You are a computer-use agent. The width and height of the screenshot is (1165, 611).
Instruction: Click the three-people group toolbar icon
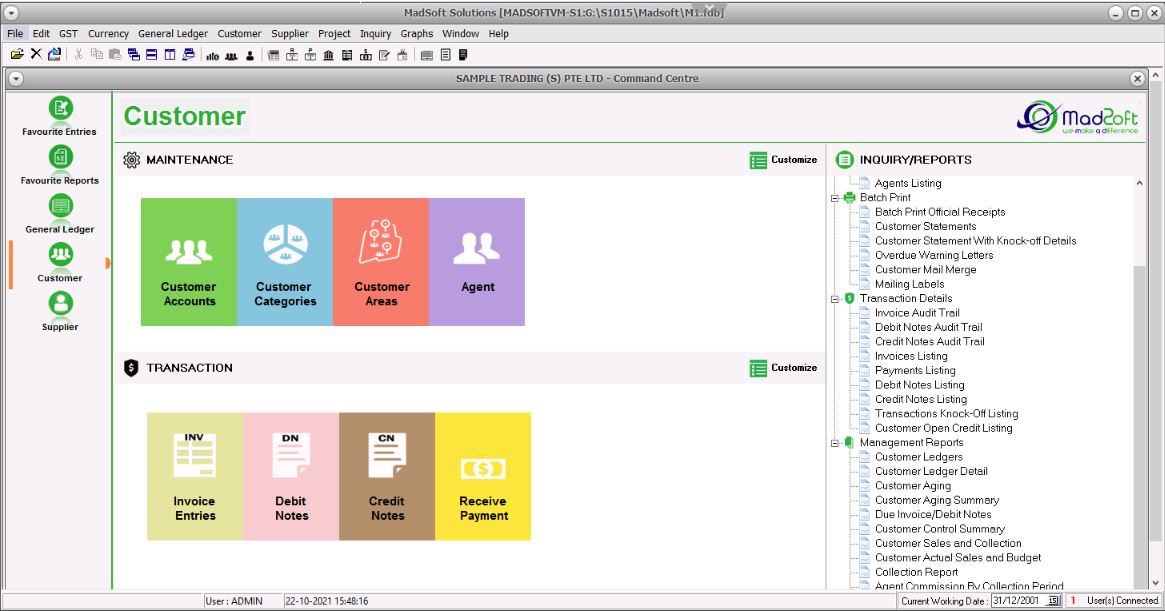(231, 55)
